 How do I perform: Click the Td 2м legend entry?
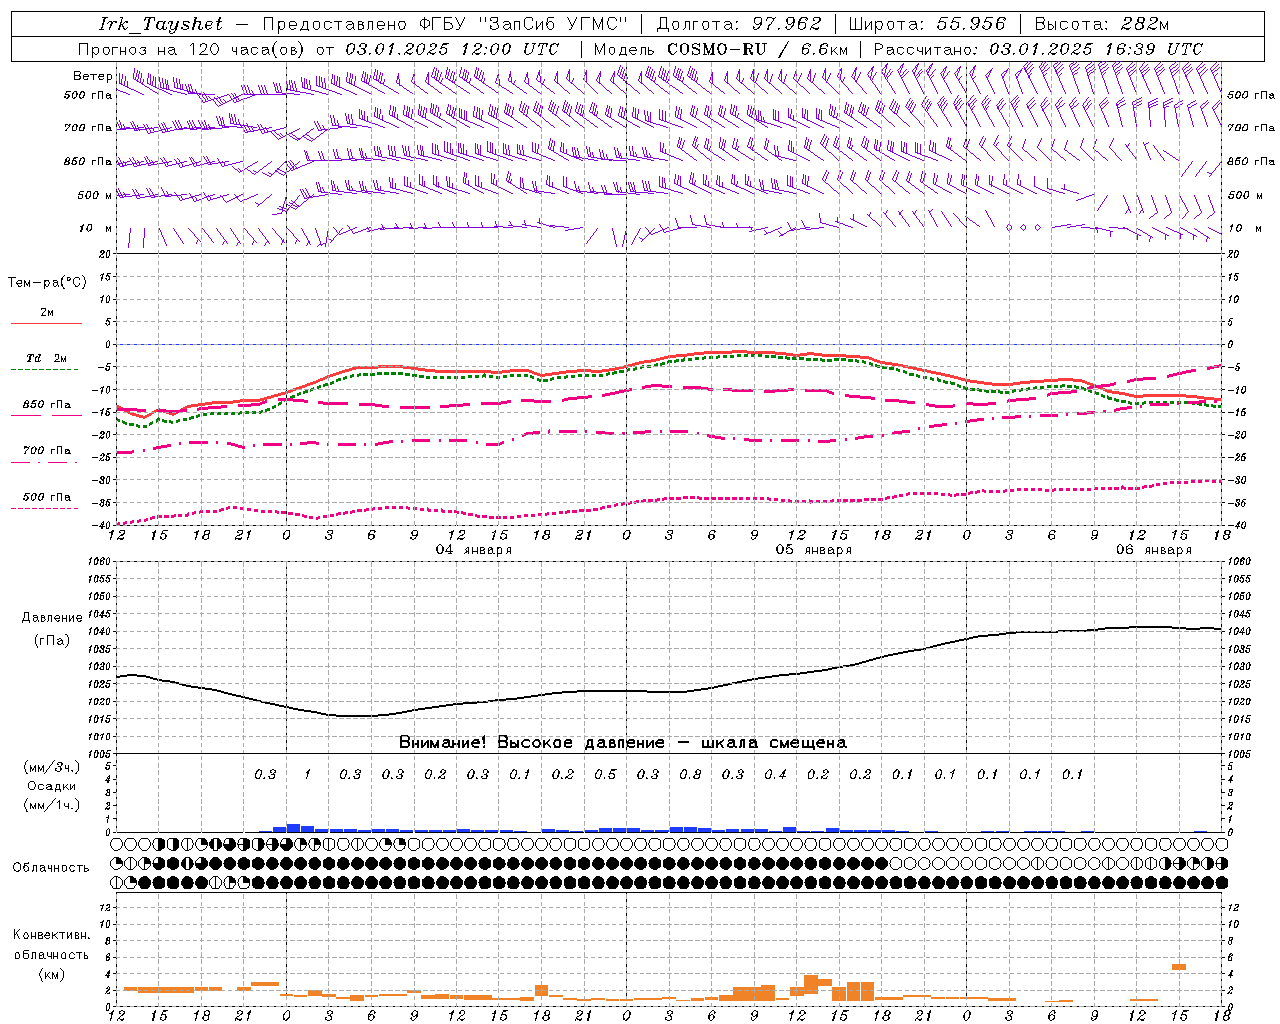click(47, 358)
